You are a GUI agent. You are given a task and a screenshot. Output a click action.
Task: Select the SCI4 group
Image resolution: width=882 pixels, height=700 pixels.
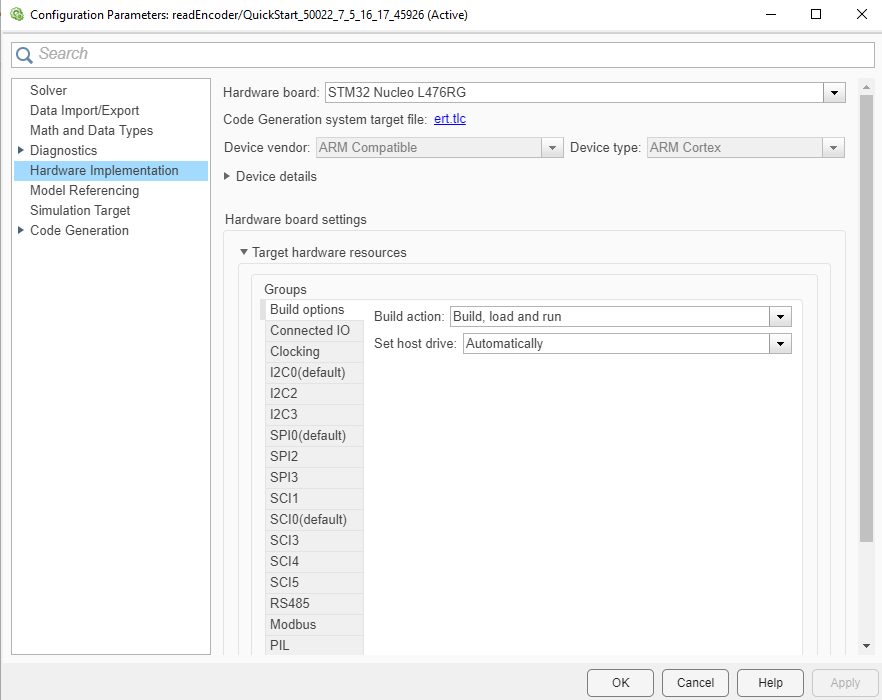pos(314,562)
